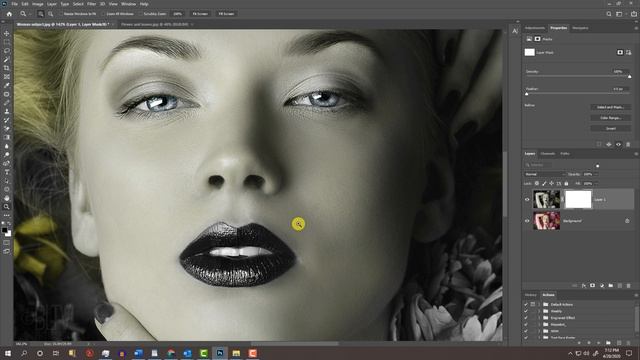Open the Layers panel menu

636,154
